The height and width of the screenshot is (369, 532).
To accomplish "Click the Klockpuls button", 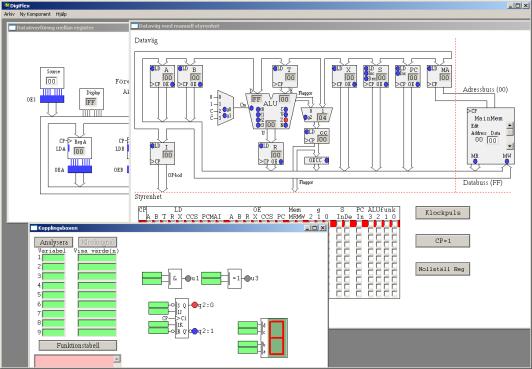I will tap(442, 213).
